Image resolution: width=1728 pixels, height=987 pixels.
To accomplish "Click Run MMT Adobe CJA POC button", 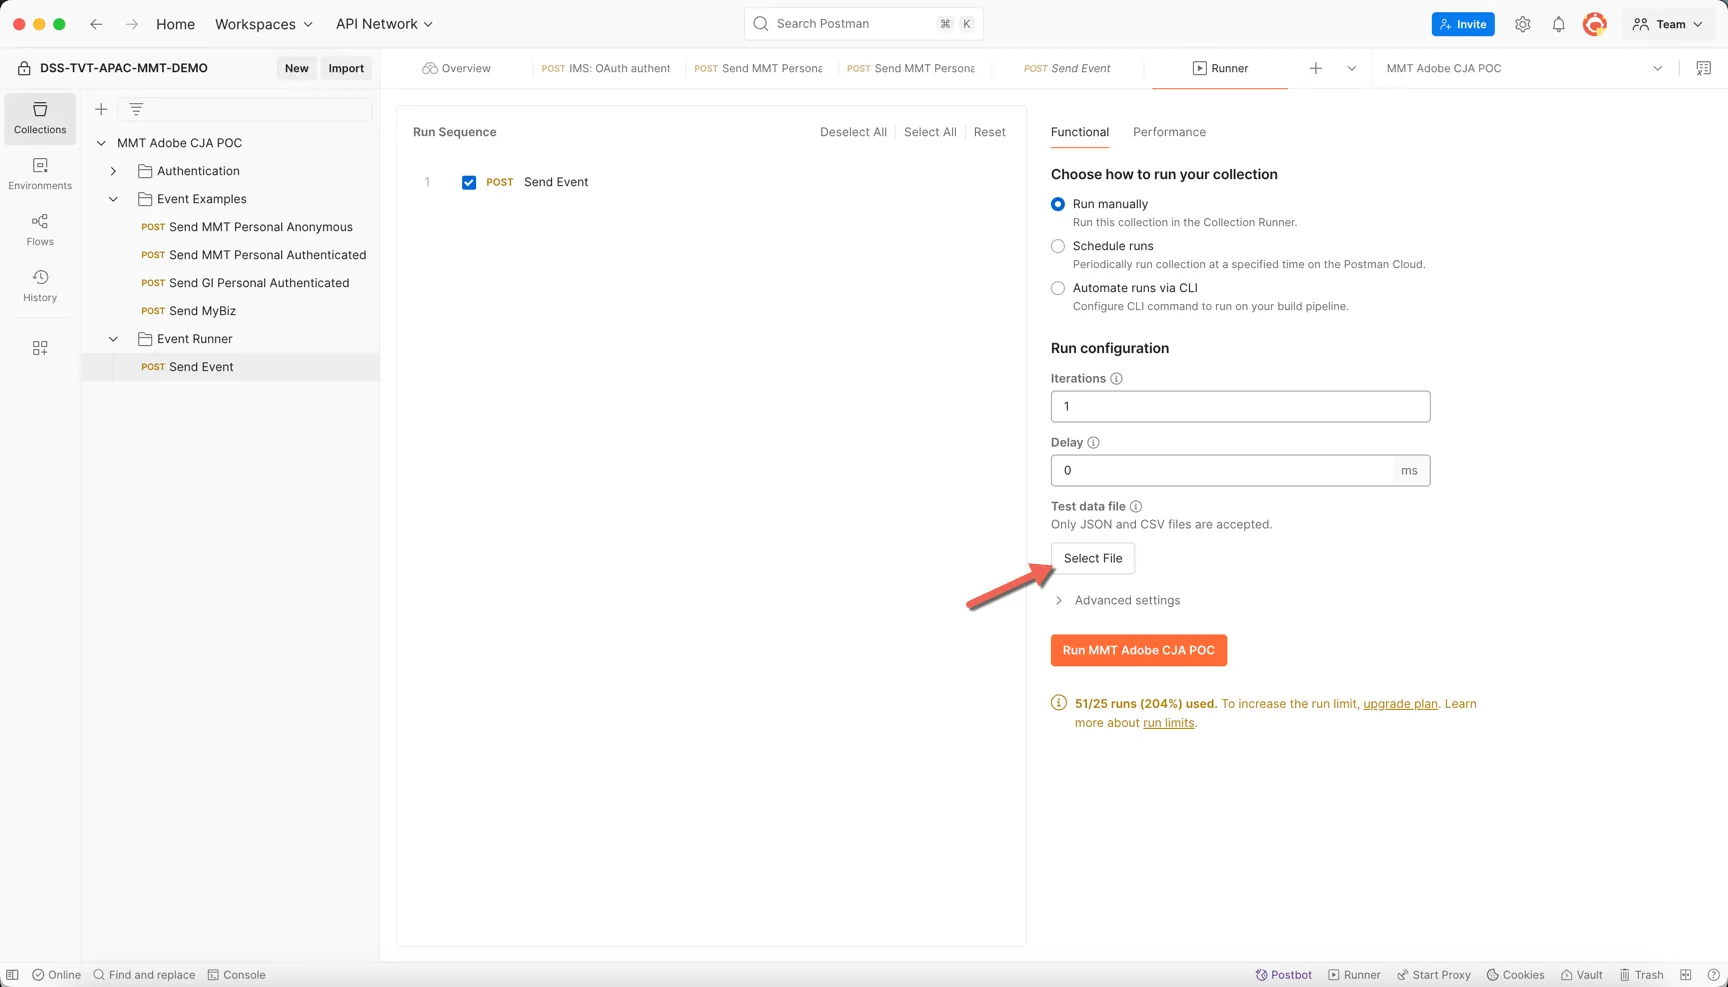I will [1139, 650].
